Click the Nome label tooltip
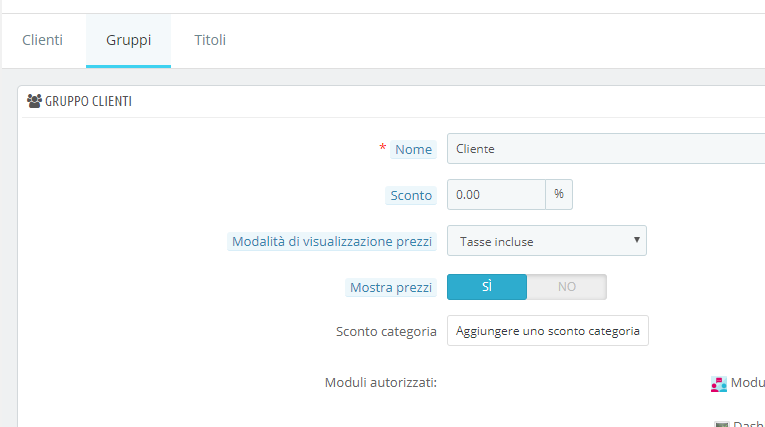The width and height of the screenshot is (765, 427). 413,149
